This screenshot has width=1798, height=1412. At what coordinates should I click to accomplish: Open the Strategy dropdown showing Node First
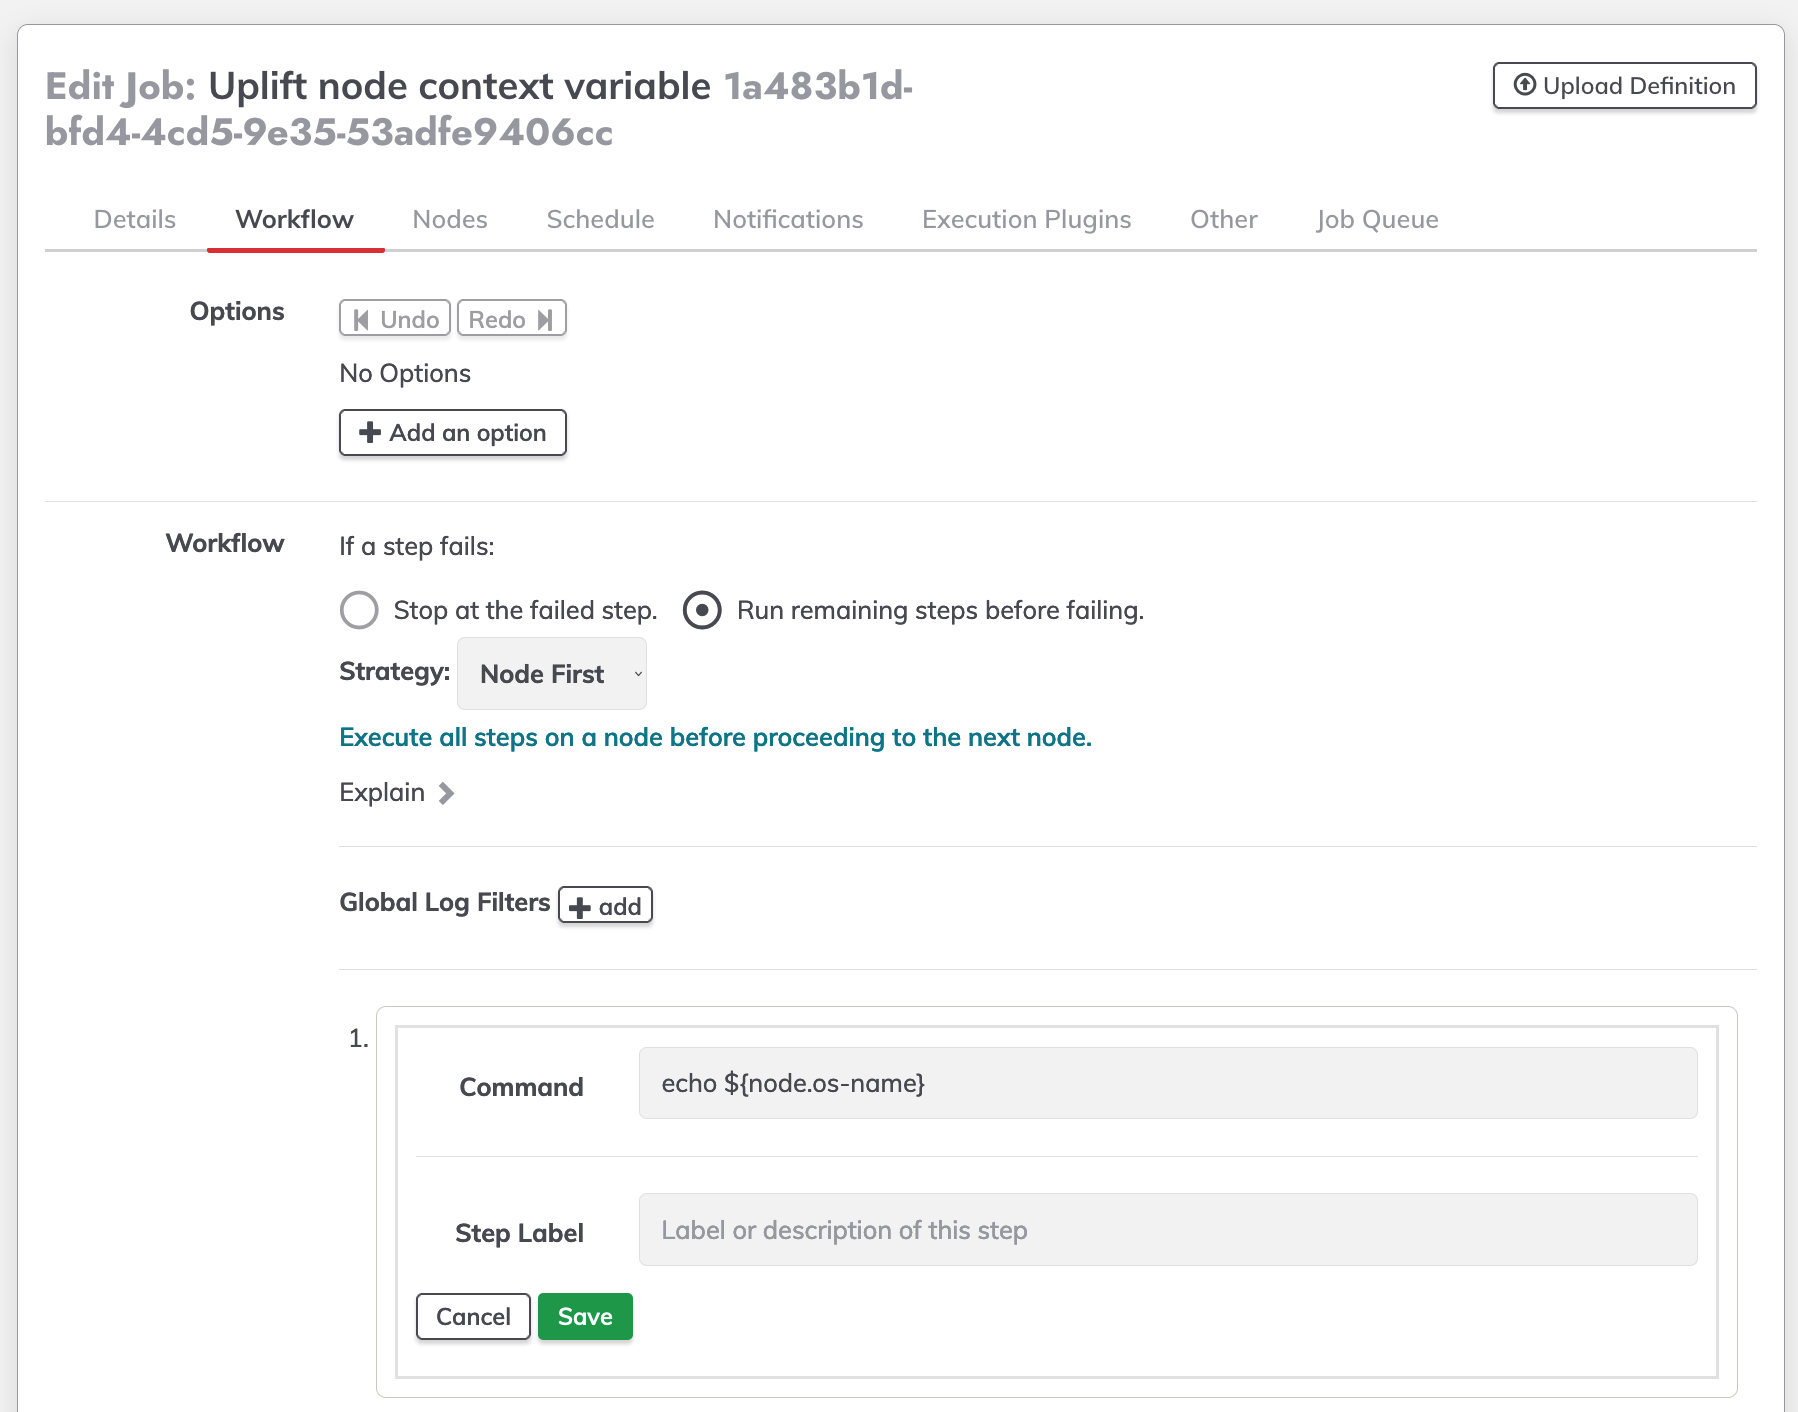(552, 674)
